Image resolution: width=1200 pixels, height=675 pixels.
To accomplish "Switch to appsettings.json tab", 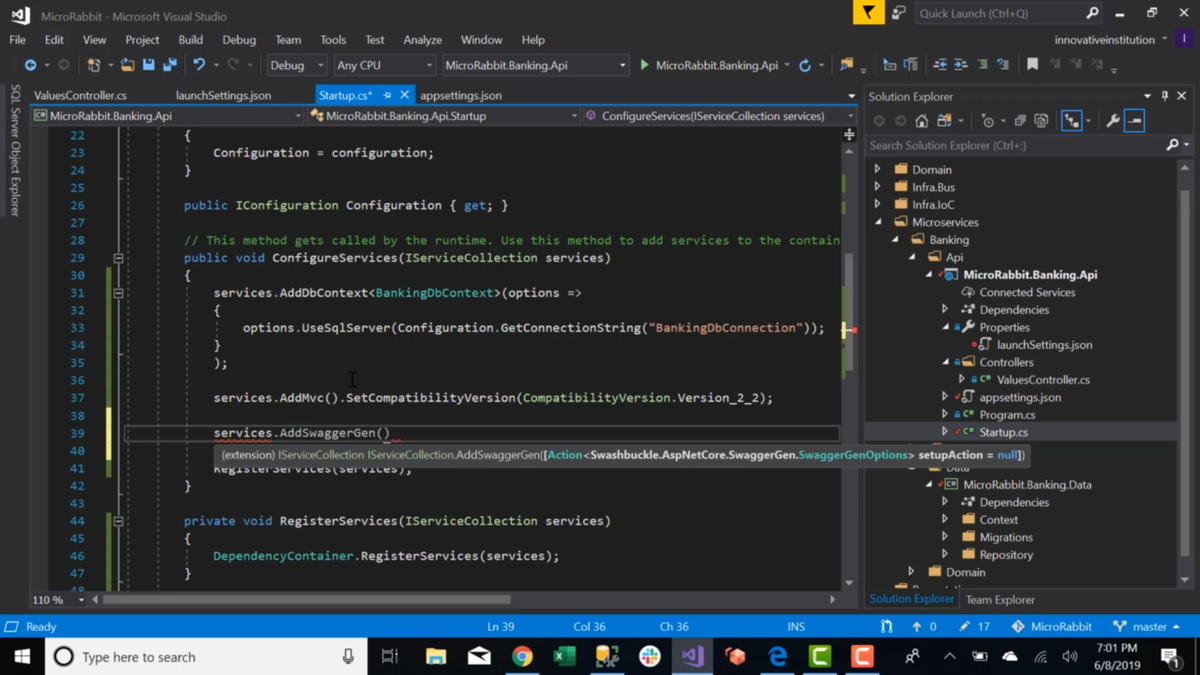I will point(461,95).
